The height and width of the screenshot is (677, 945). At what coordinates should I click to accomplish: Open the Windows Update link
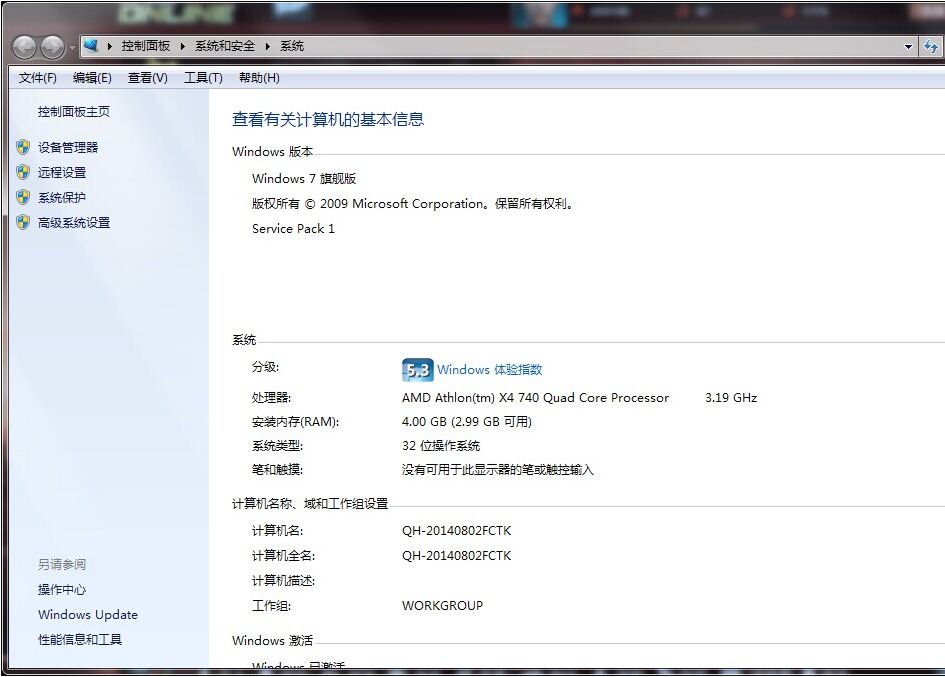[x=88, y=615]
